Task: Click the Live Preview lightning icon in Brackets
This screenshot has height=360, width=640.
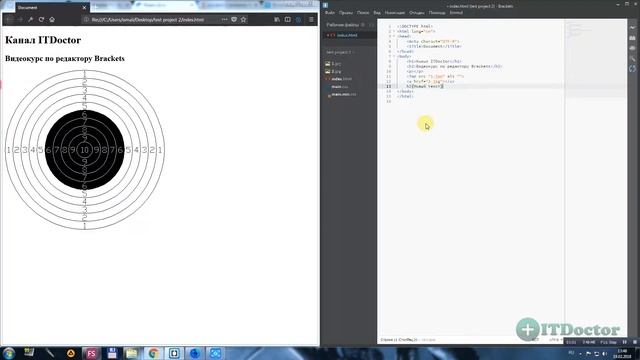Action: 633,27
